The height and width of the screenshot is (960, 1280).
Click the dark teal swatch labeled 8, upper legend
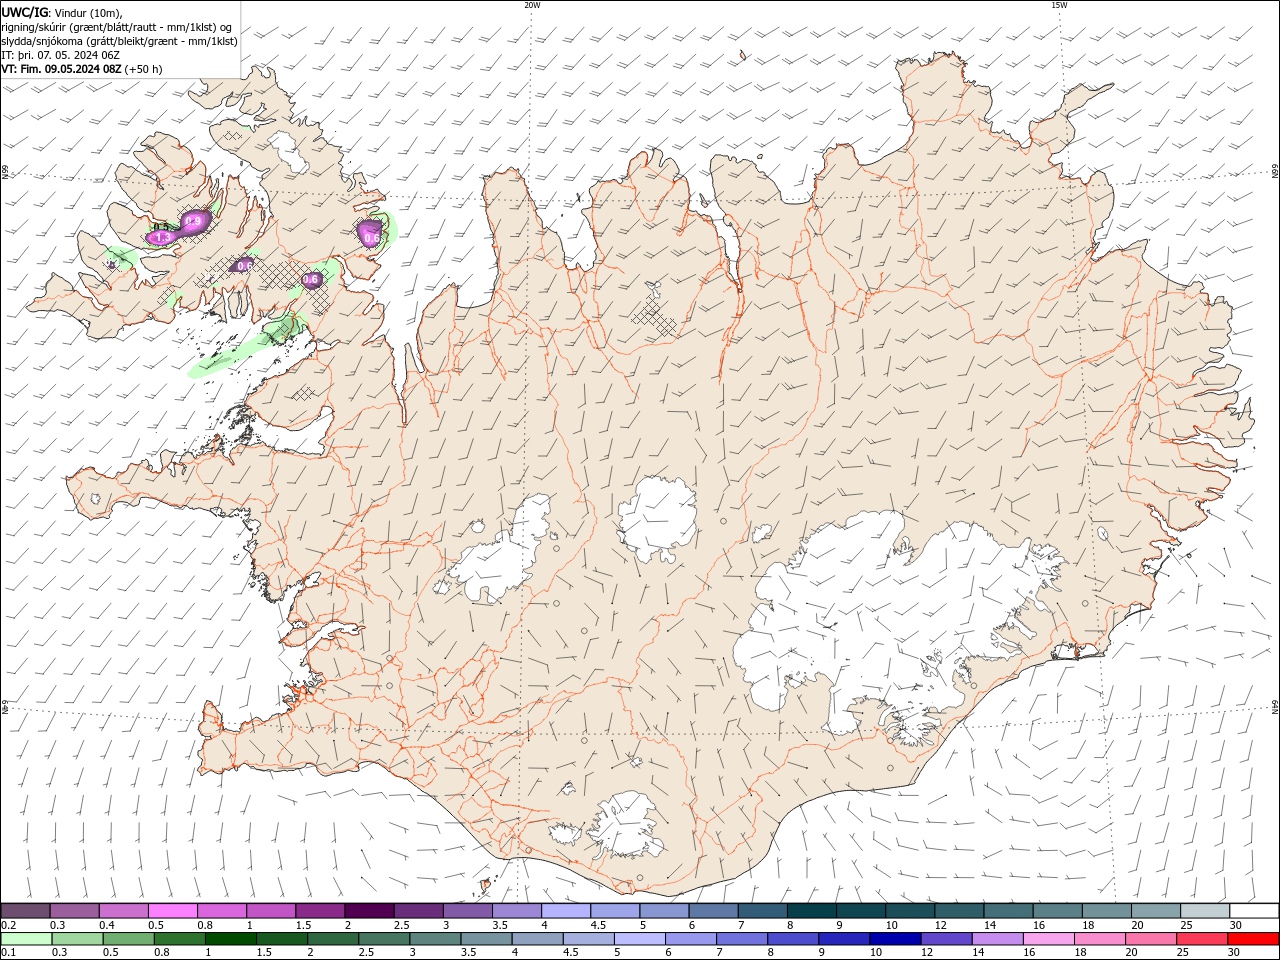pos(812,911)
